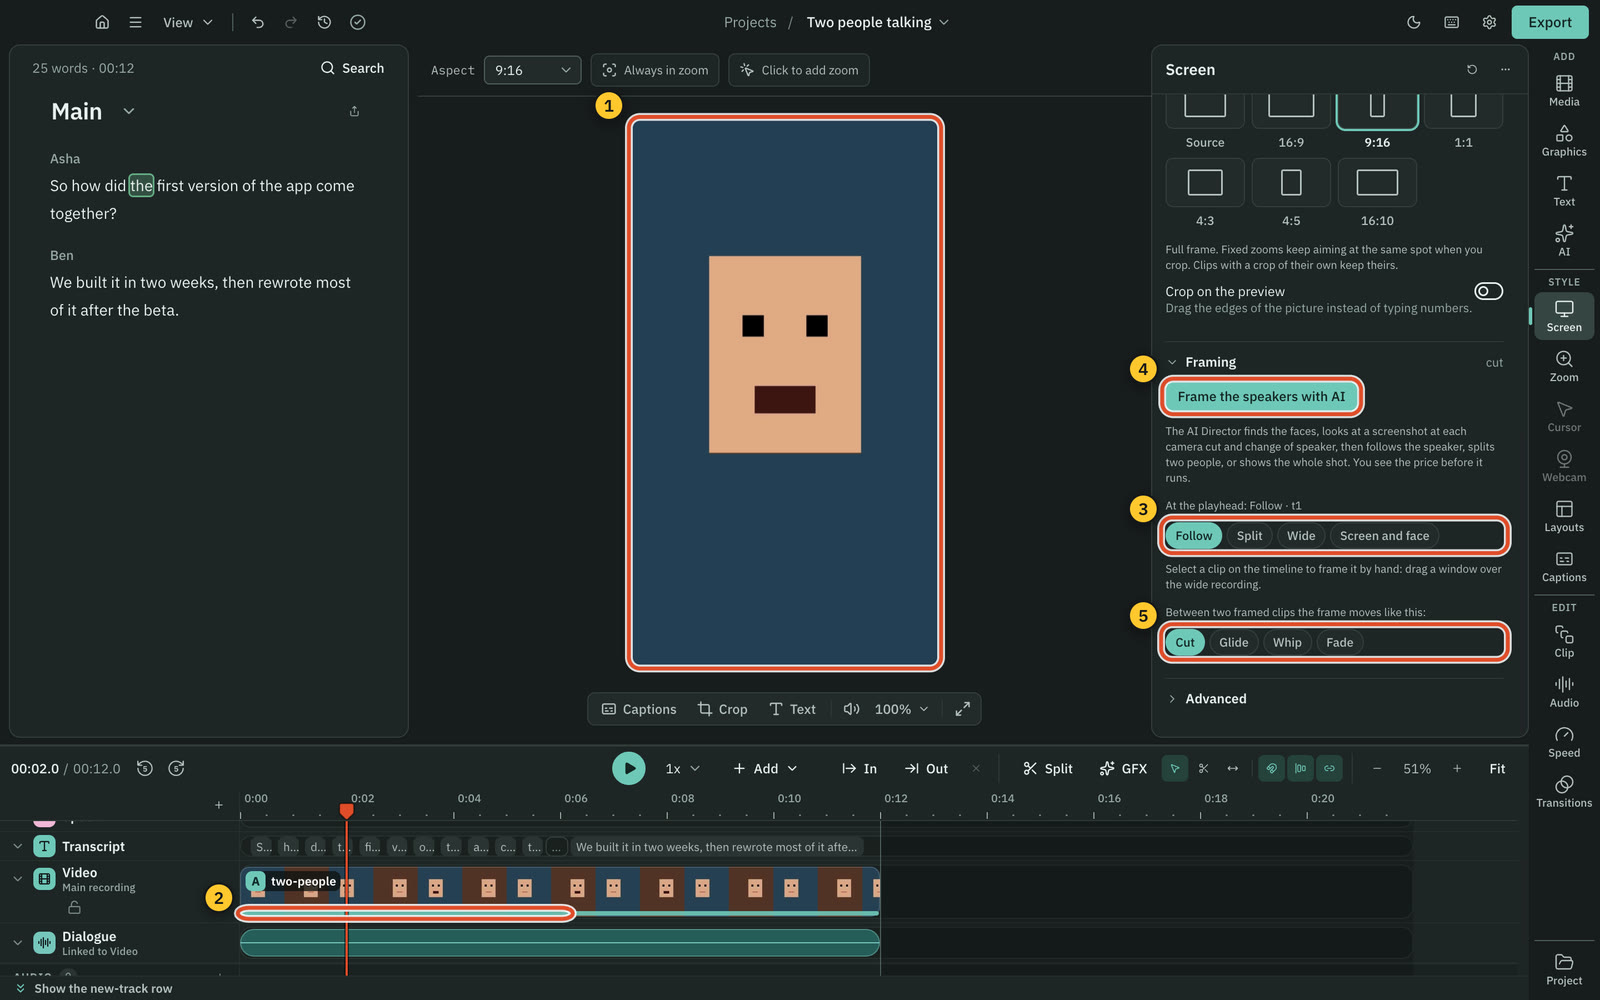This screenshot has height=1000, width=1600.
Task: Open the hamburger main menu
Action: point(135,22)
